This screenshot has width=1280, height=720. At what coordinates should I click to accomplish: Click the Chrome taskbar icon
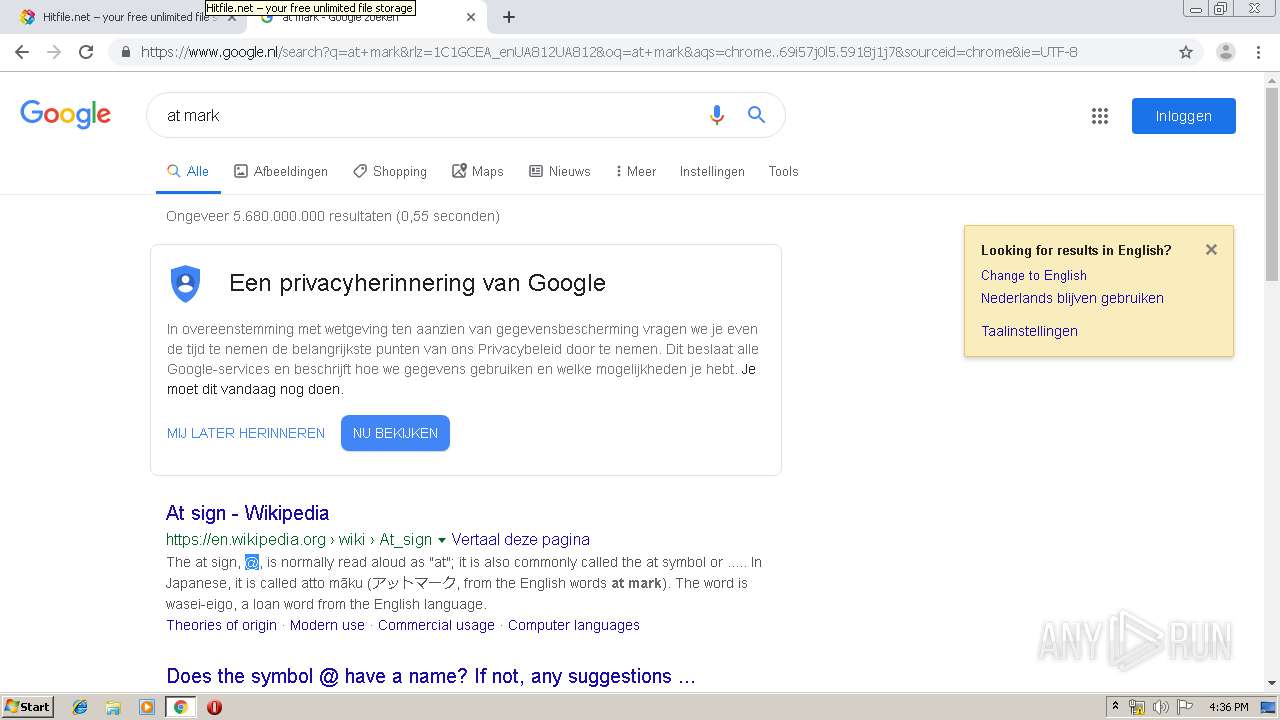pyautogui.click(x=180, y=707)
